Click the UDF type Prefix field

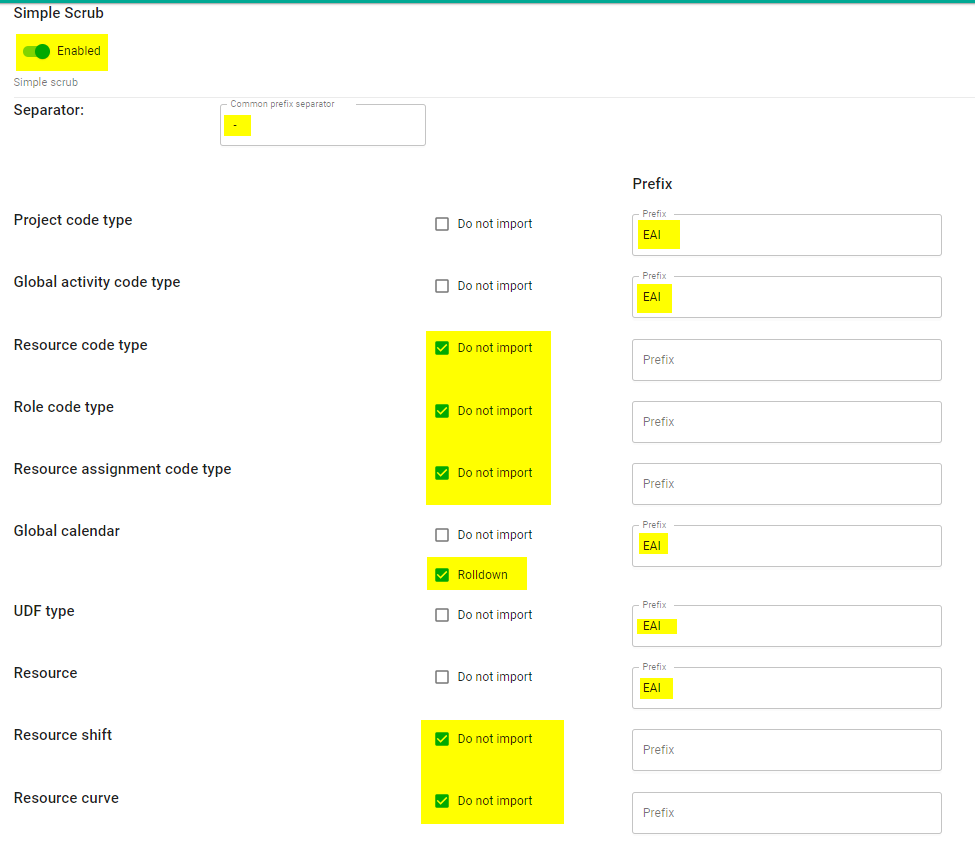[786, 626]
